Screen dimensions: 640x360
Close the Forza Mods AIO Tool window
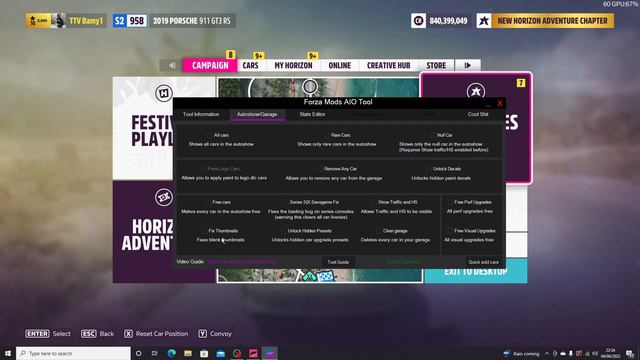500,103
